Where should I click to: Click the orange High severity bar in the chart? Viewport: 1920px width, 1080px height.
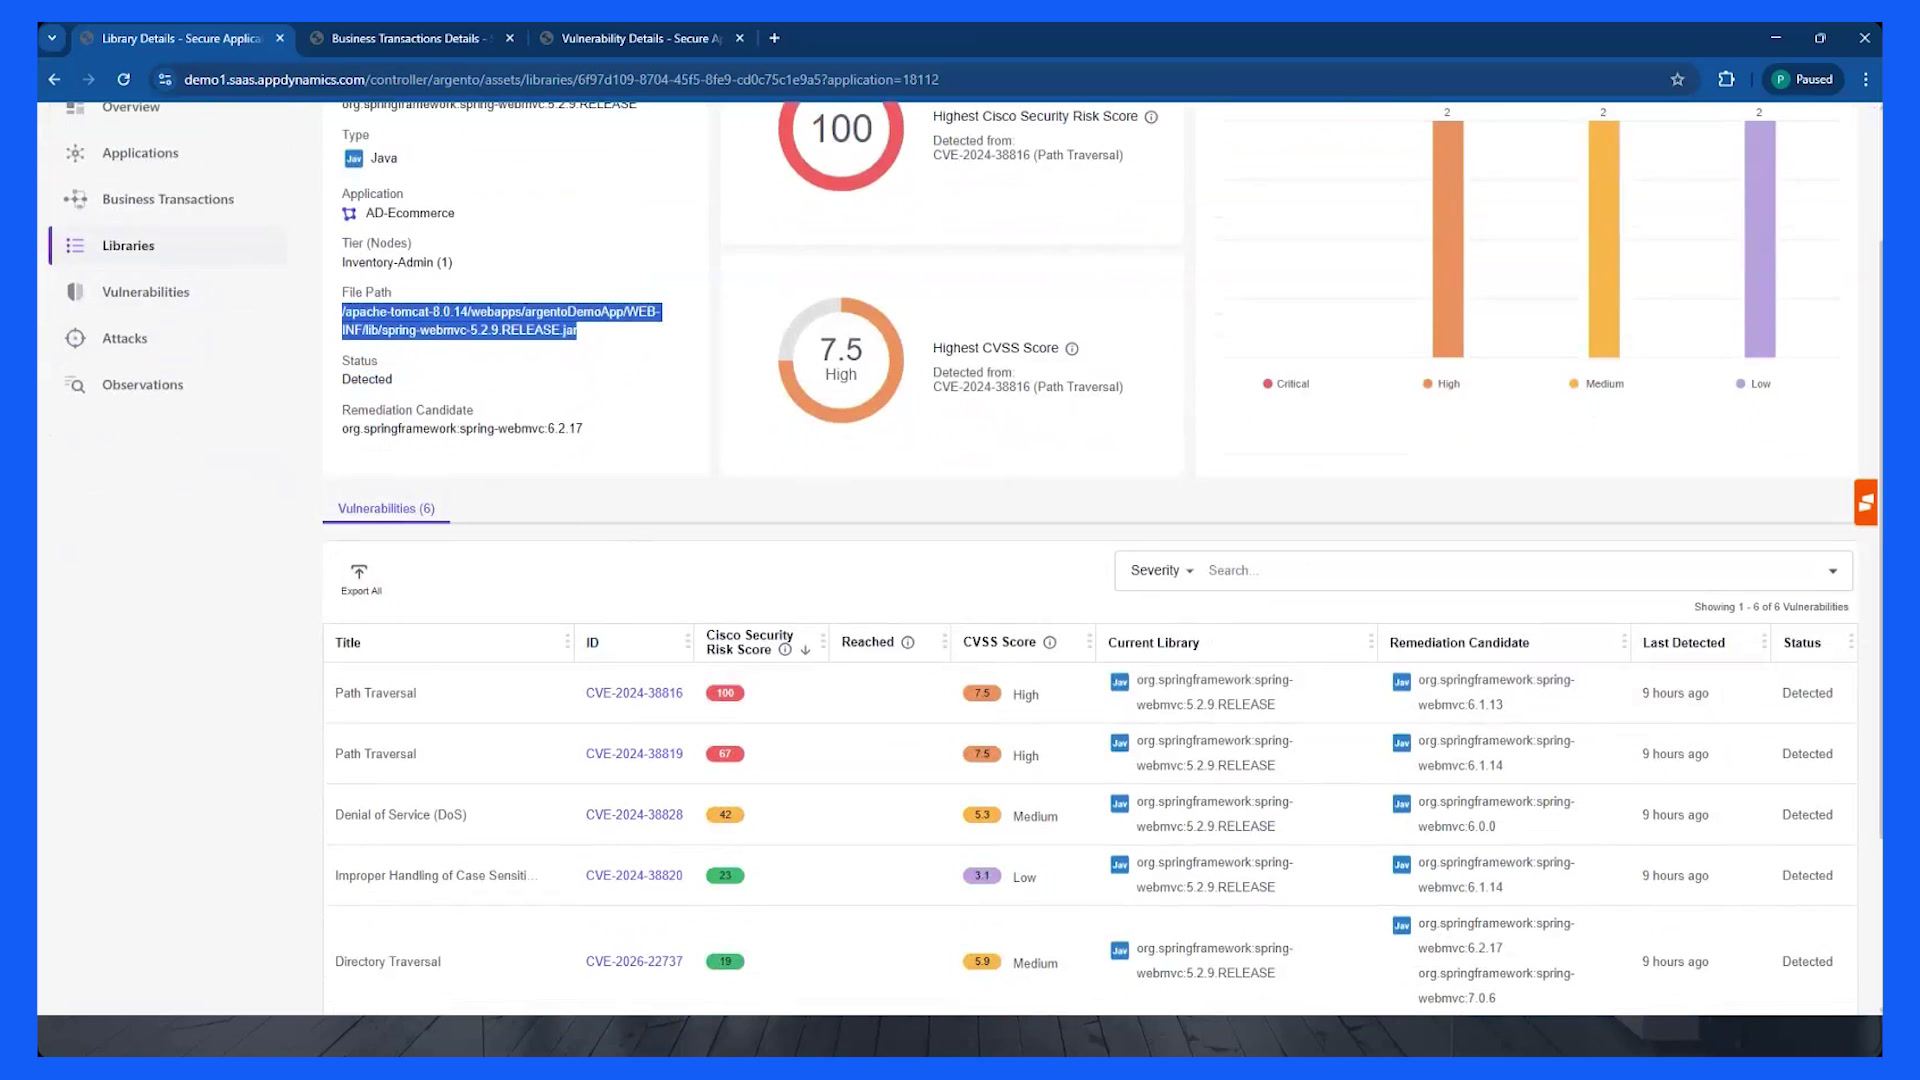[x=1447, y=239]
